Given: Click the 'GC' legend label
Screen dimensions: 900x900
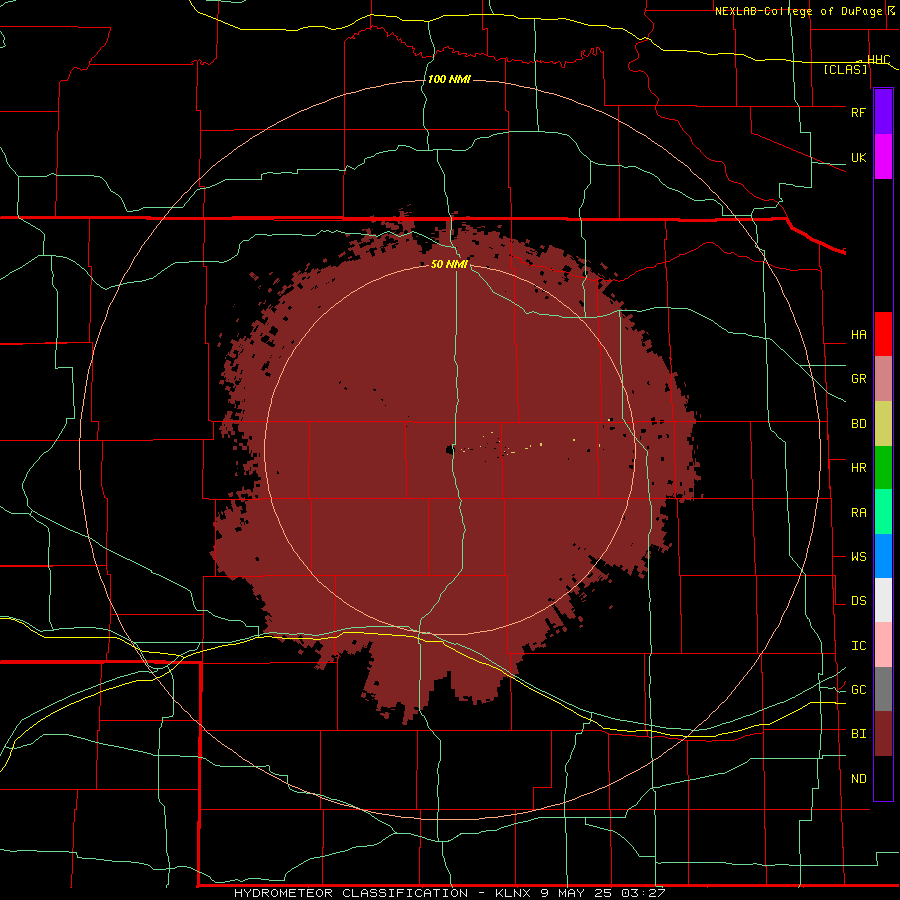Looking at the screenshot, I should 858,690.
